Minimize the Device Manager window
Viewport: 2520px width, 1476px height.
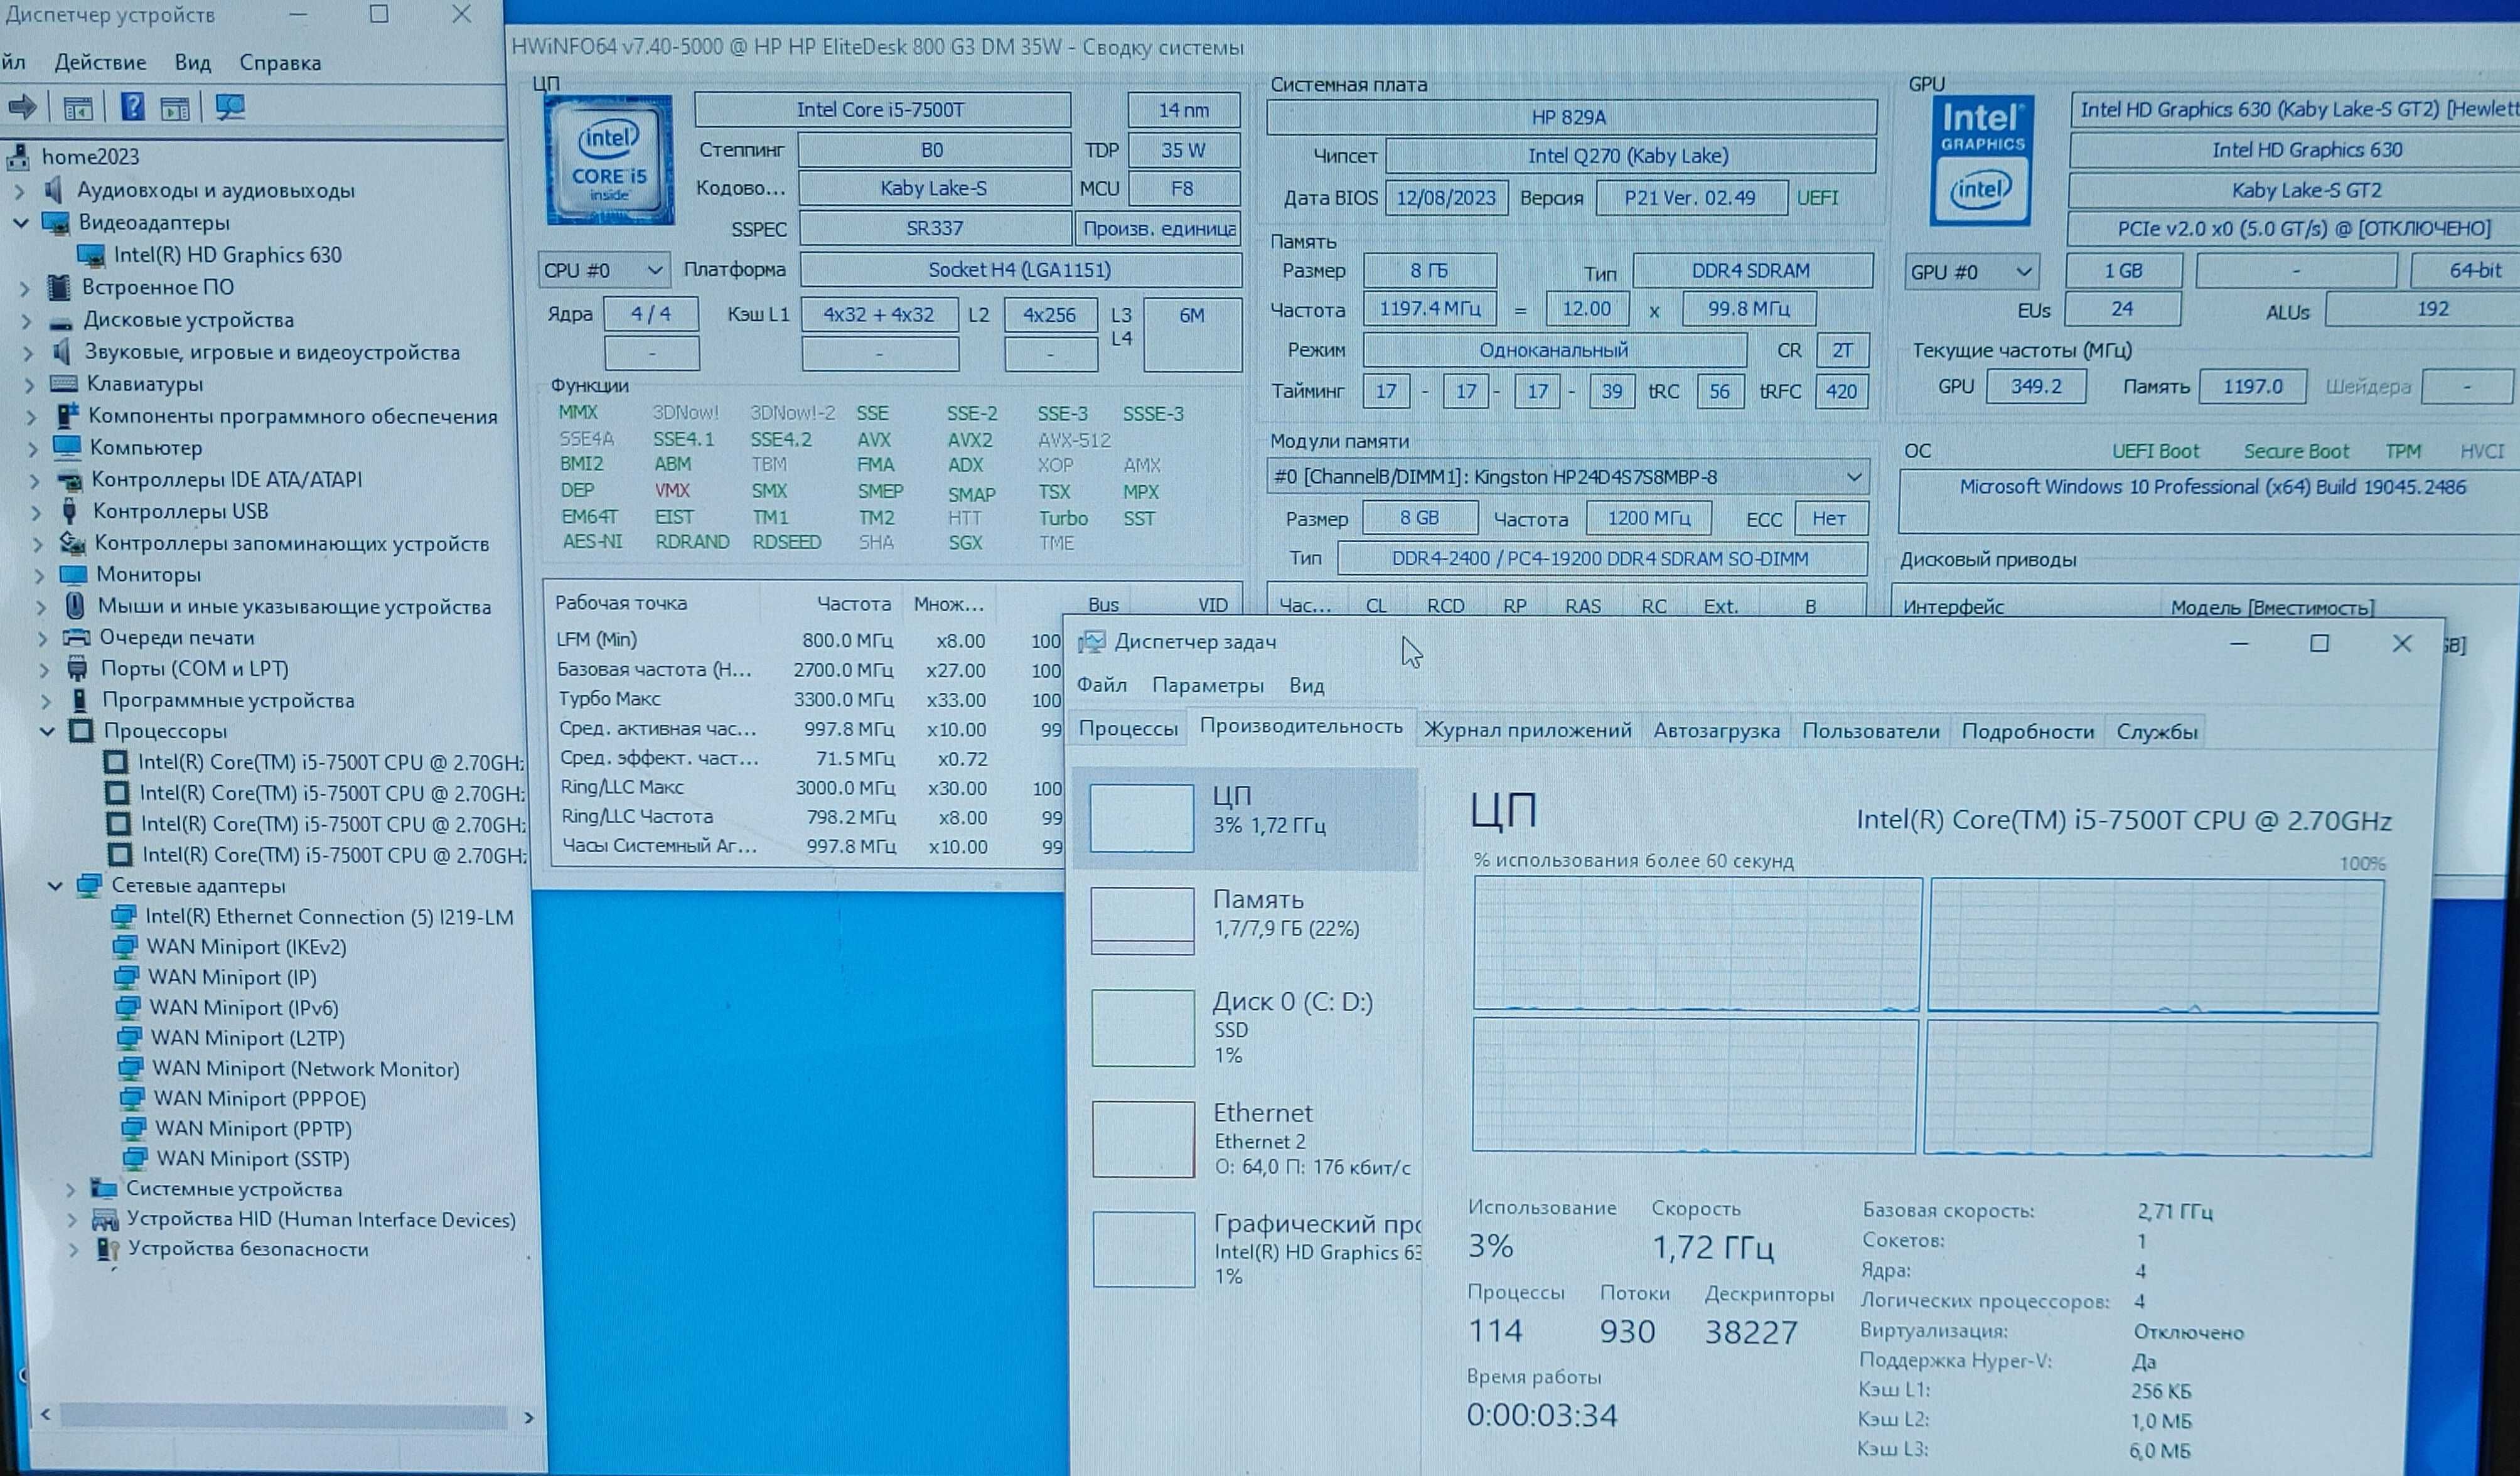(298, 15)
